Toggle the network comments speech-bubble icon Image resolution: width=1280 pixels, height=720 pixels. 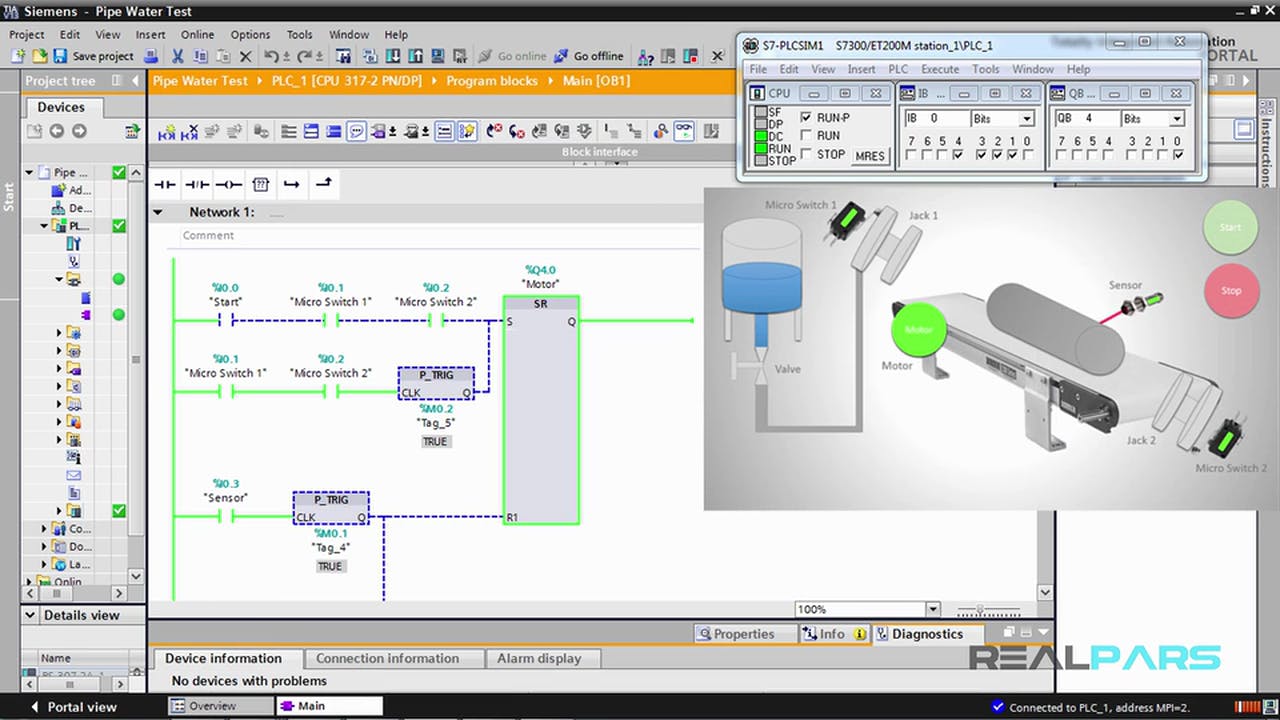(356, 131)
